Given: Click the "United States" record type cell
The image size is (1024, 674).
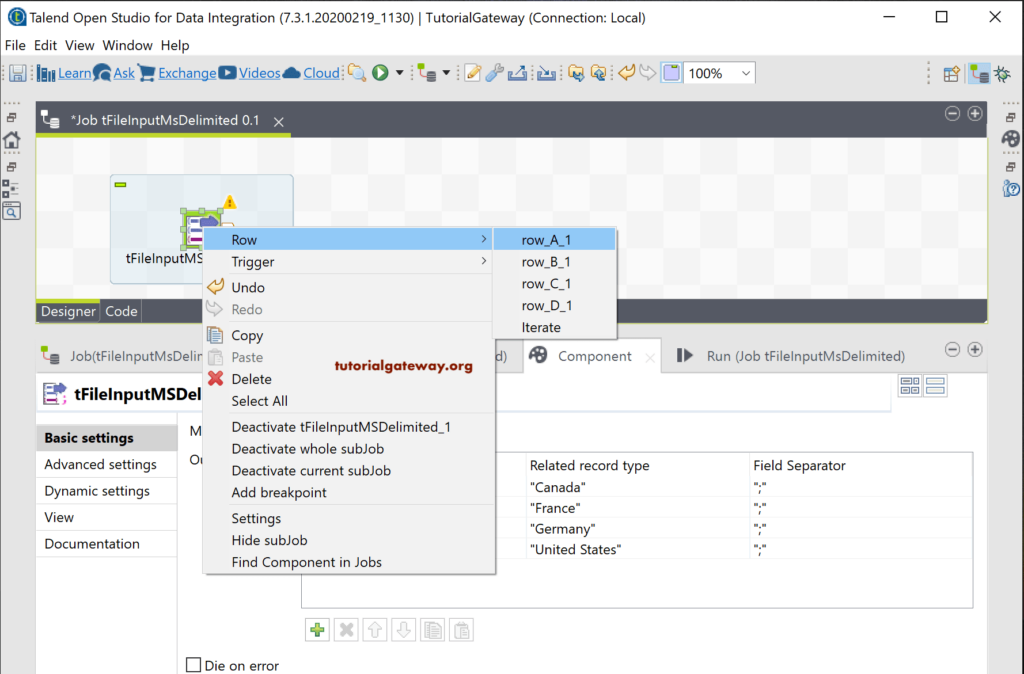Looking at the screenshot, I should (x=638, y=550).
